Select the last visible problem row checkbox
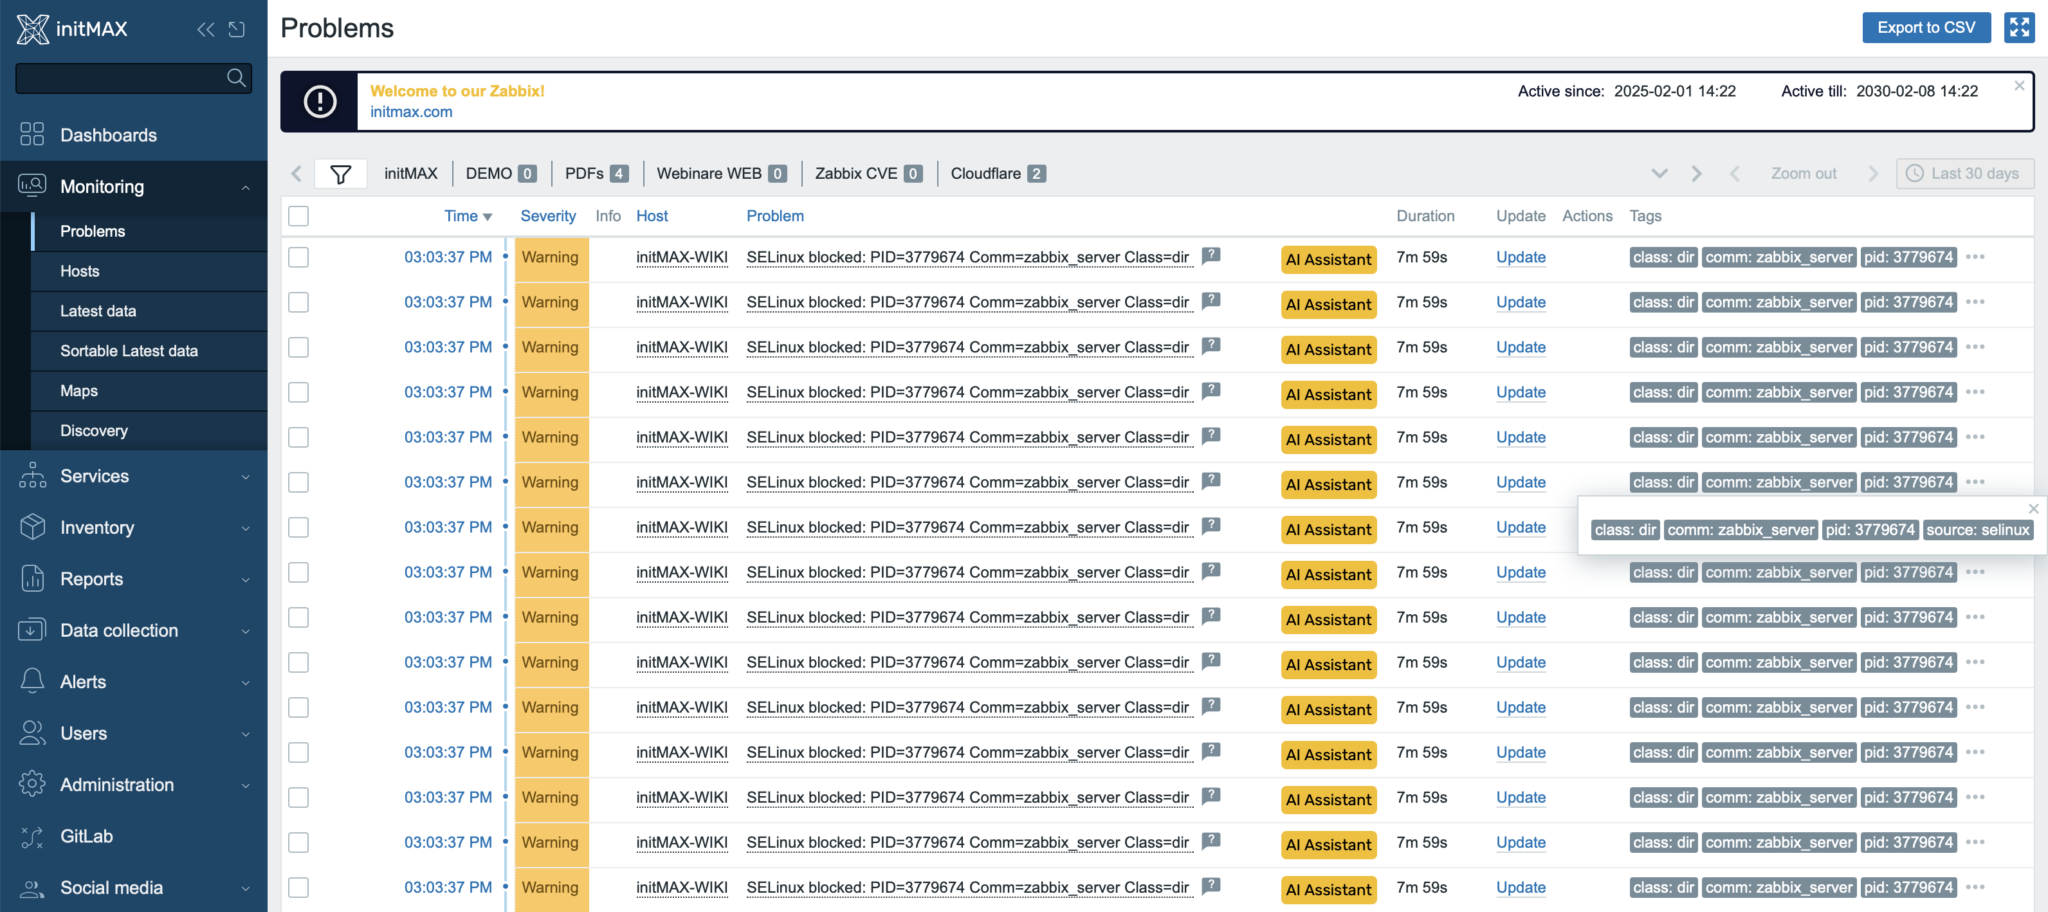This screenshot has height=912, width=2048. (x=297, y=887)
